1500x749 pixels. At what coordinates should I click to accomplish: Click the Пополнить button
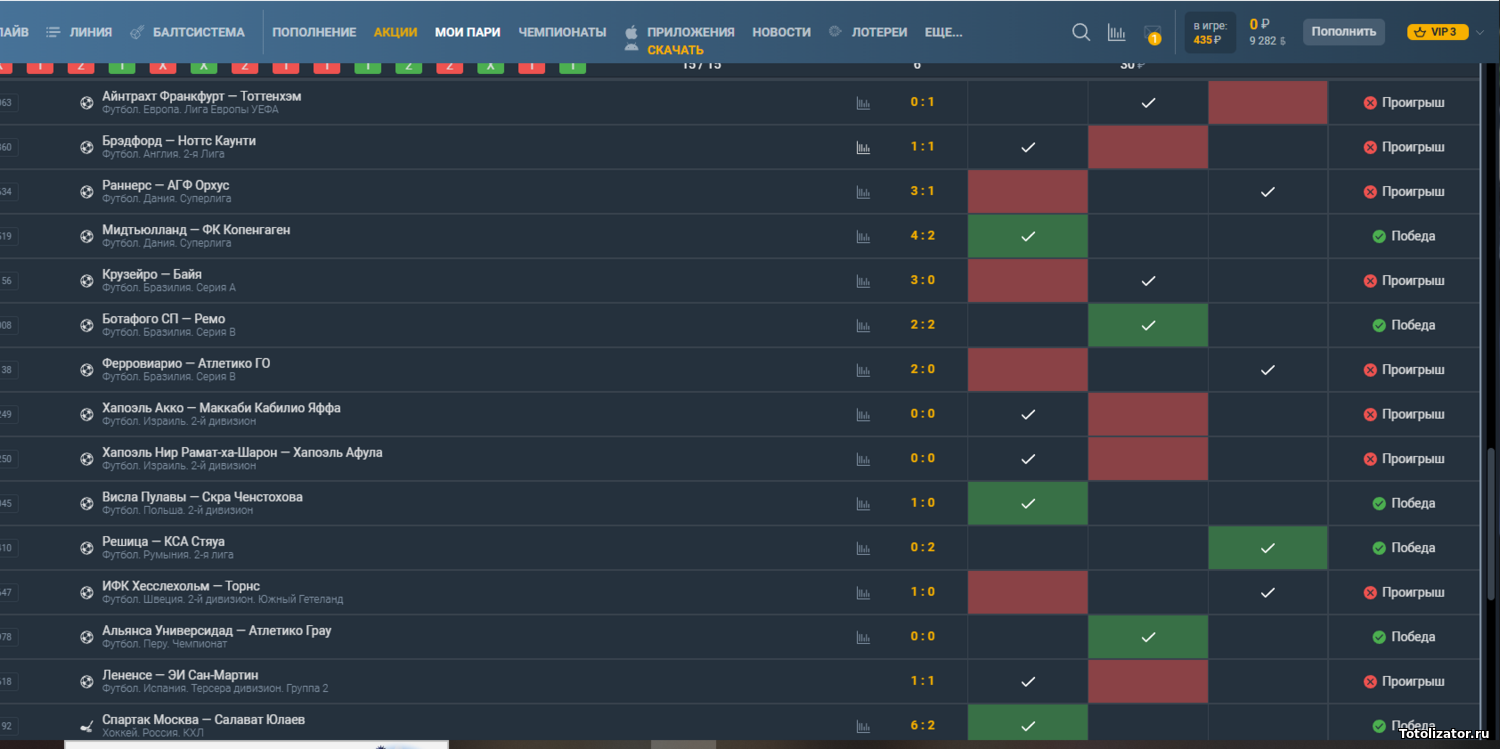pyautogui.click(x=1343, y=32)
